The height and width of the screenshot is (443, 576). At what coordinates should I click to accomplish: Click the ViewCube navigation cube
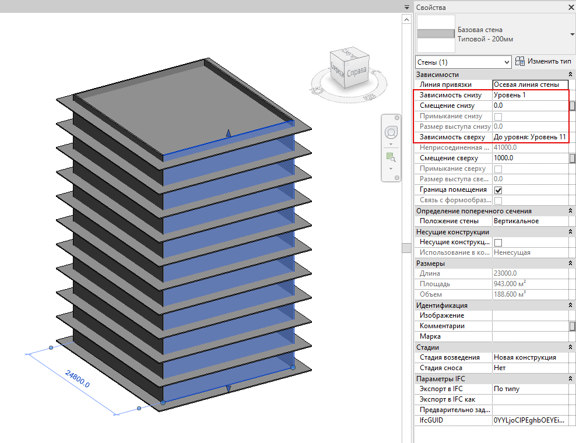click(349, 68)
